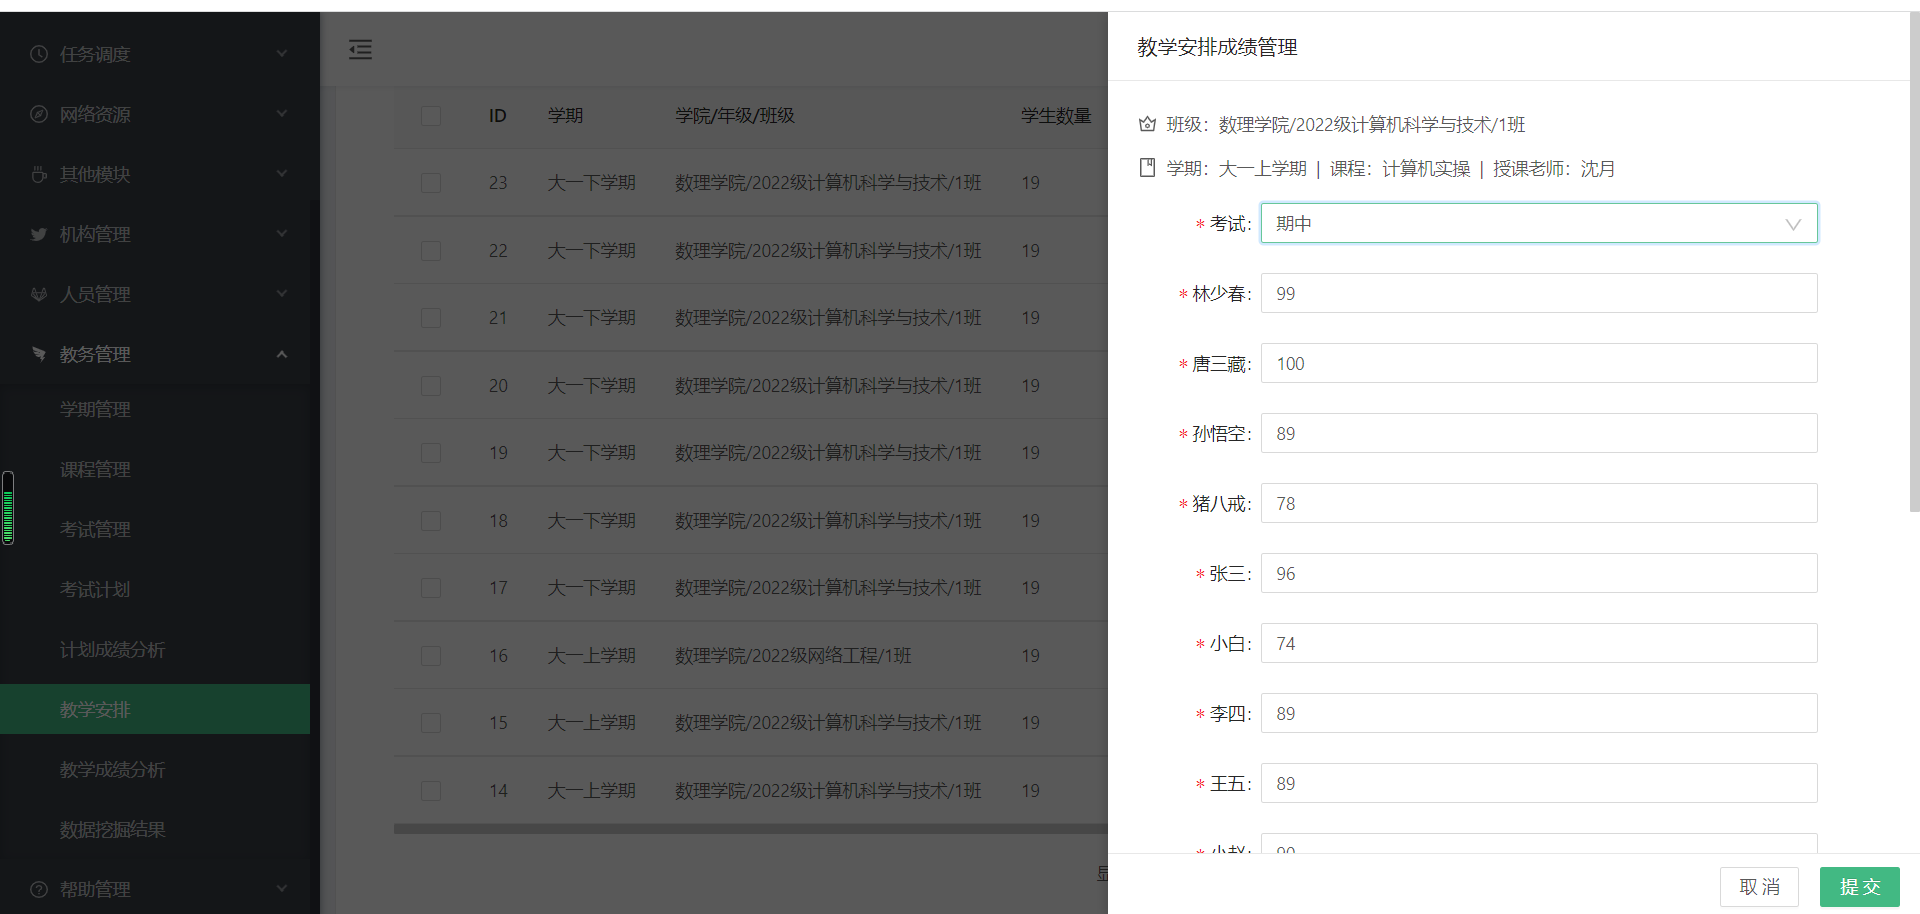The width and height of the screenshot is (1920, 914).
Task: Check the checkbox for row ID 22
Action: [x=431, y=250]
